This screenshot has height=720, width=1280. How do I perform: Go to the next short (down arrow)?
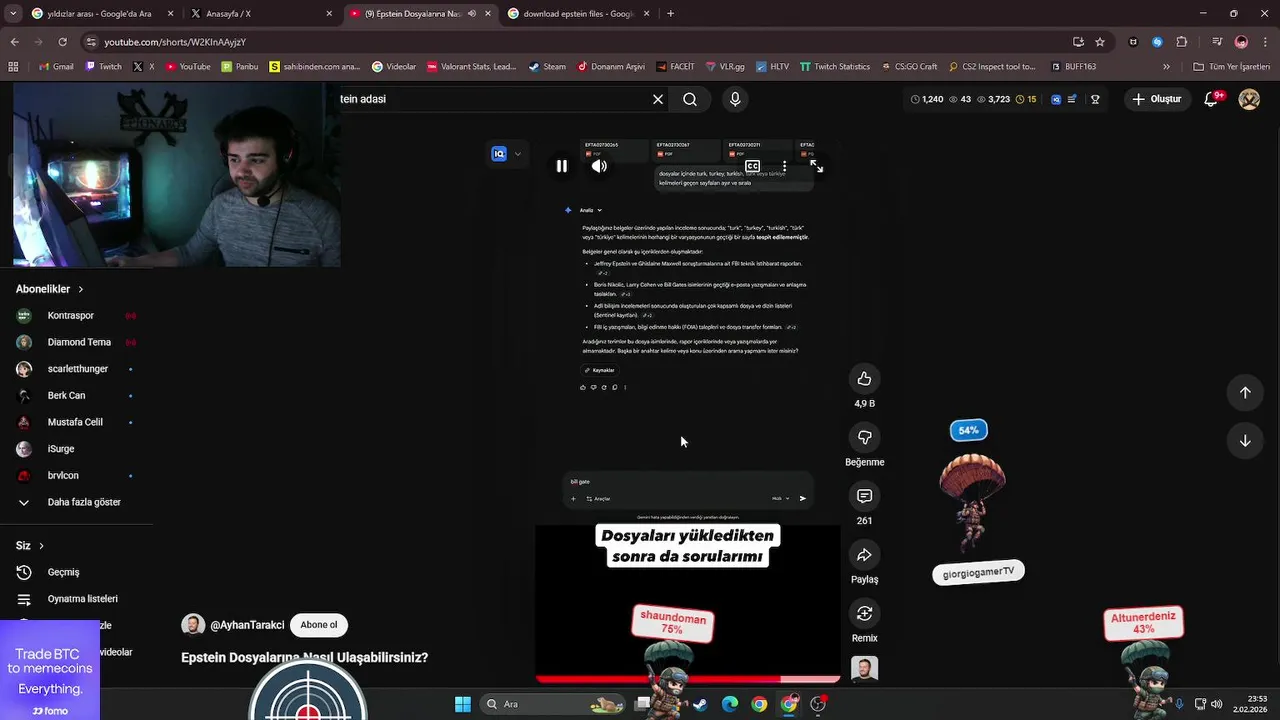[x=1245, y=441]
